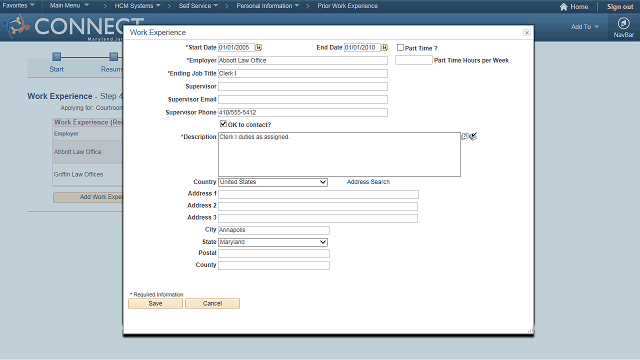
Task: Expand the Favorites menu
Action: (18, 6)
